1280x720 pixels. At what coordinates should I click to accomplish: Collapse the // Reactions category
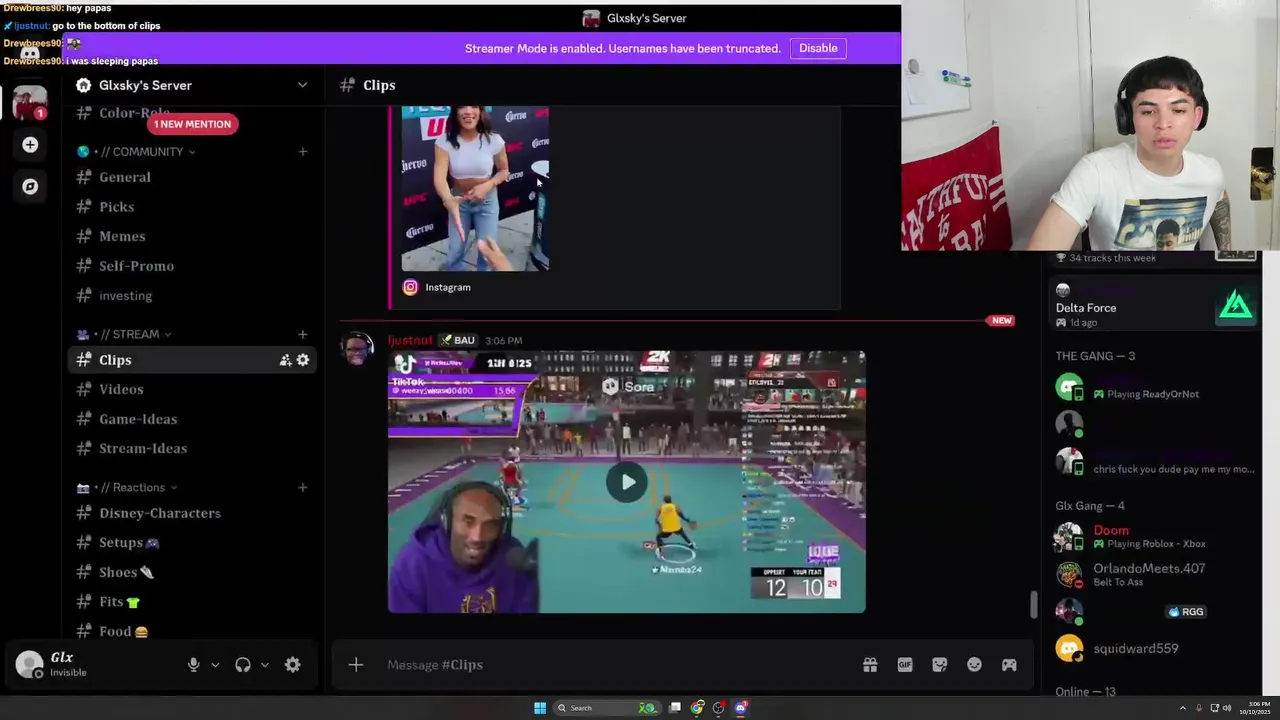[x=127, y=487]
